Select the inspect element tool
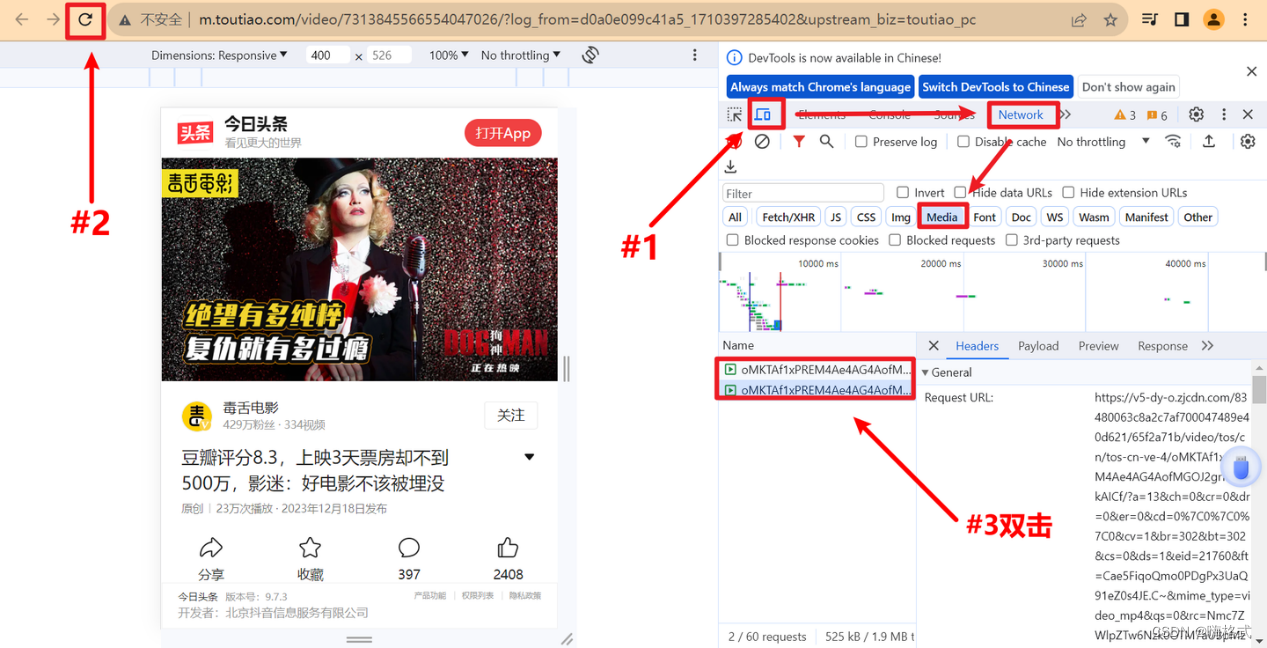This screenshot has width=1267, height=648. point(735,115)
